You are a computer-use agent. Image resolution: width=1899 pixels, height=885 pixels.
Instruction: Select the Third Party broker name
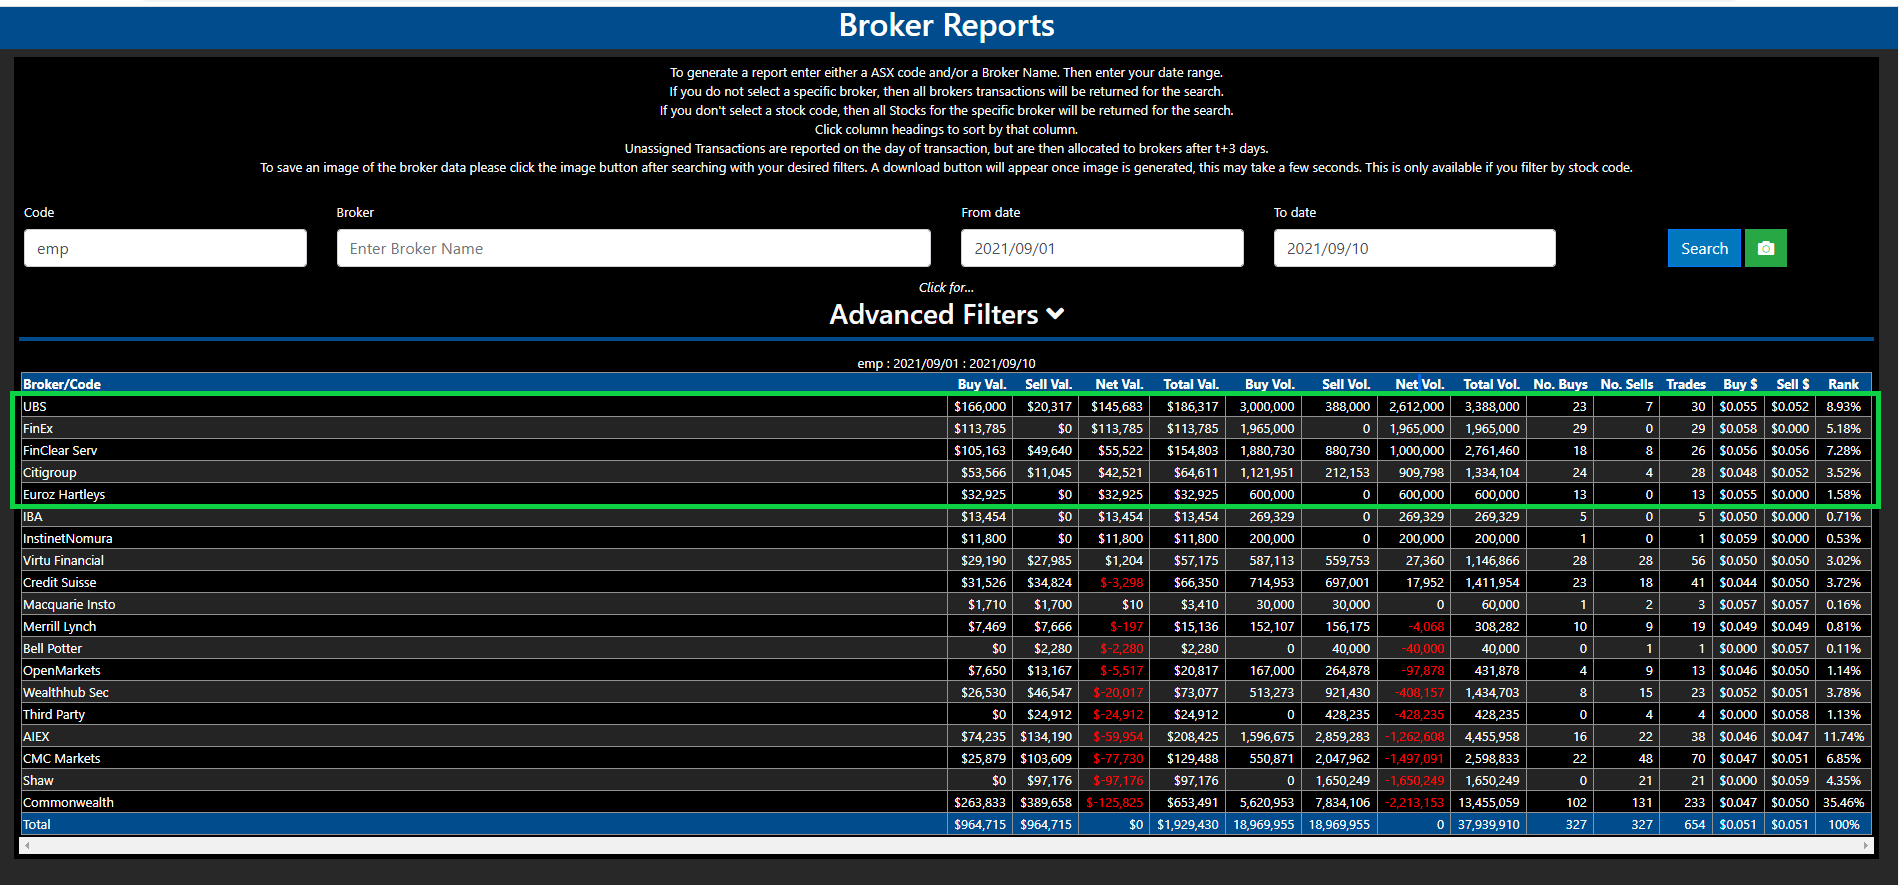point(54,714)
